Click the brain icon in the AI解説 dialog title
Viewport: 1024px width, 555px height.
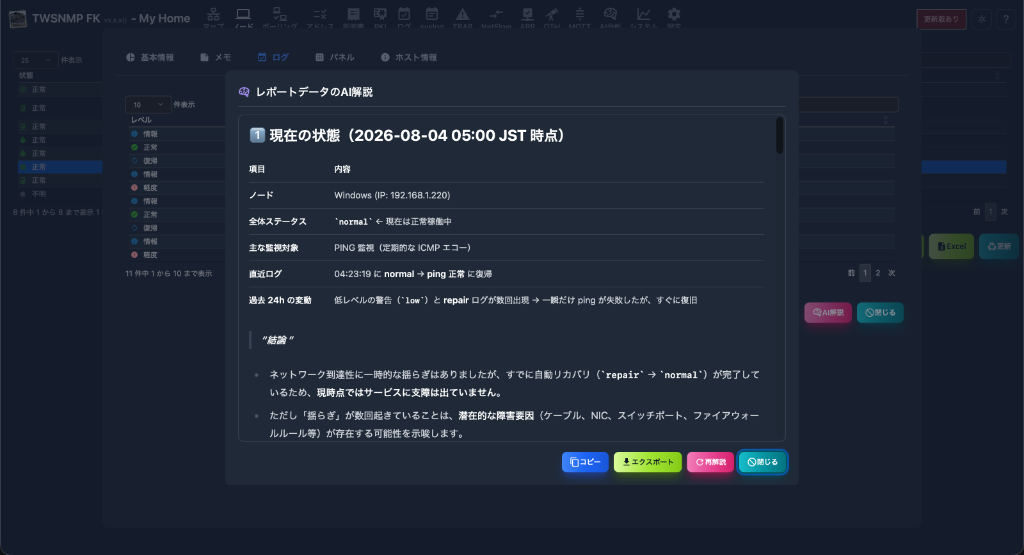pos(244,92)
